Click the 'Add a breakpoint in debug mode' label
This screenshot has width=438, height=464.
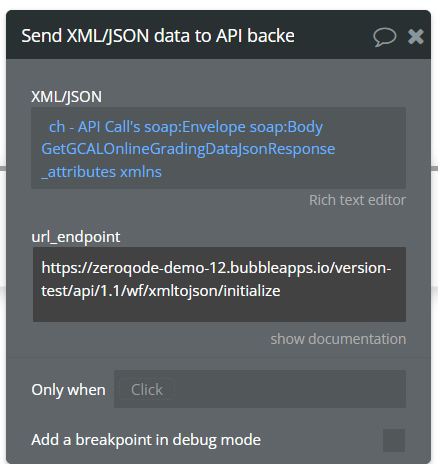coord(146,440)
